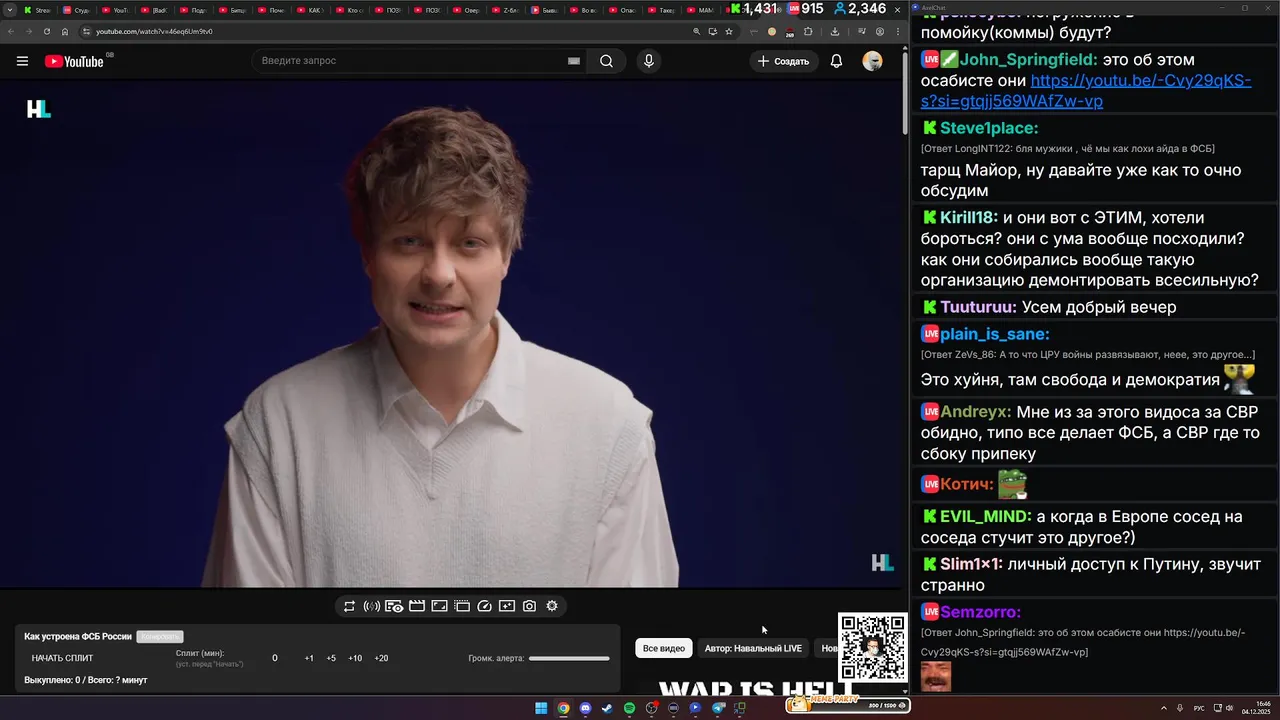1280x720 pixels.
Task: Add +1 minute to the split
Action: tap(309, 658)
